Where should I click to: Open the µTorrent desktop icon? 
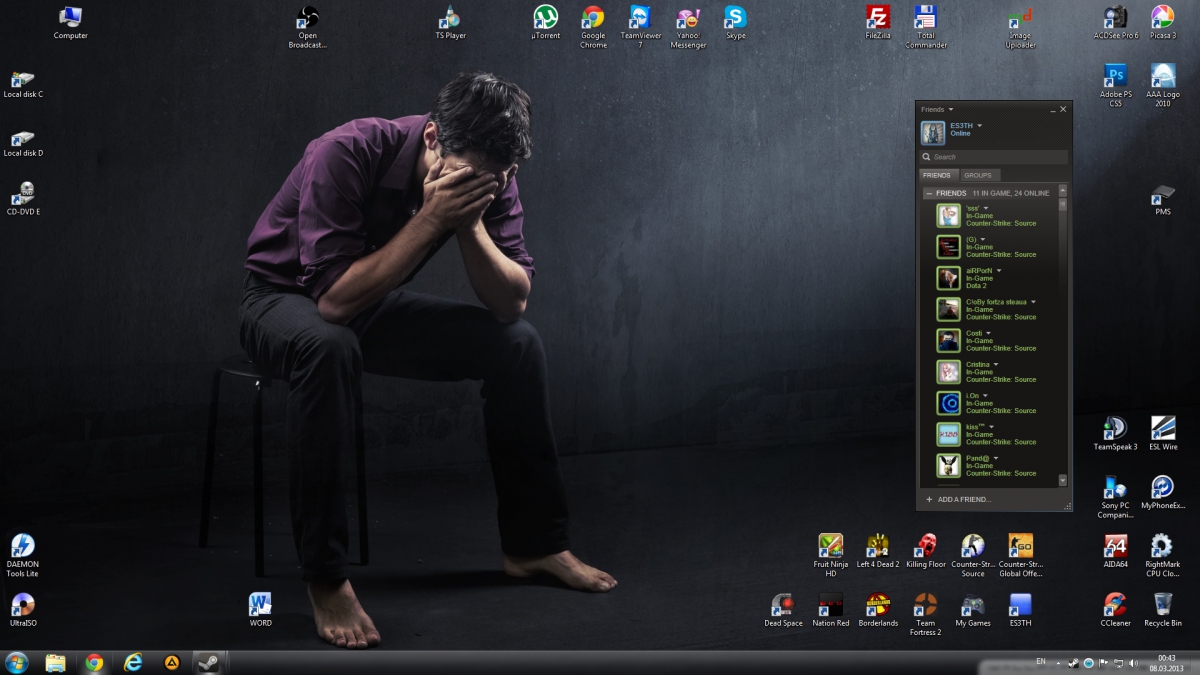pyautogui.click(x=545, y=18)
